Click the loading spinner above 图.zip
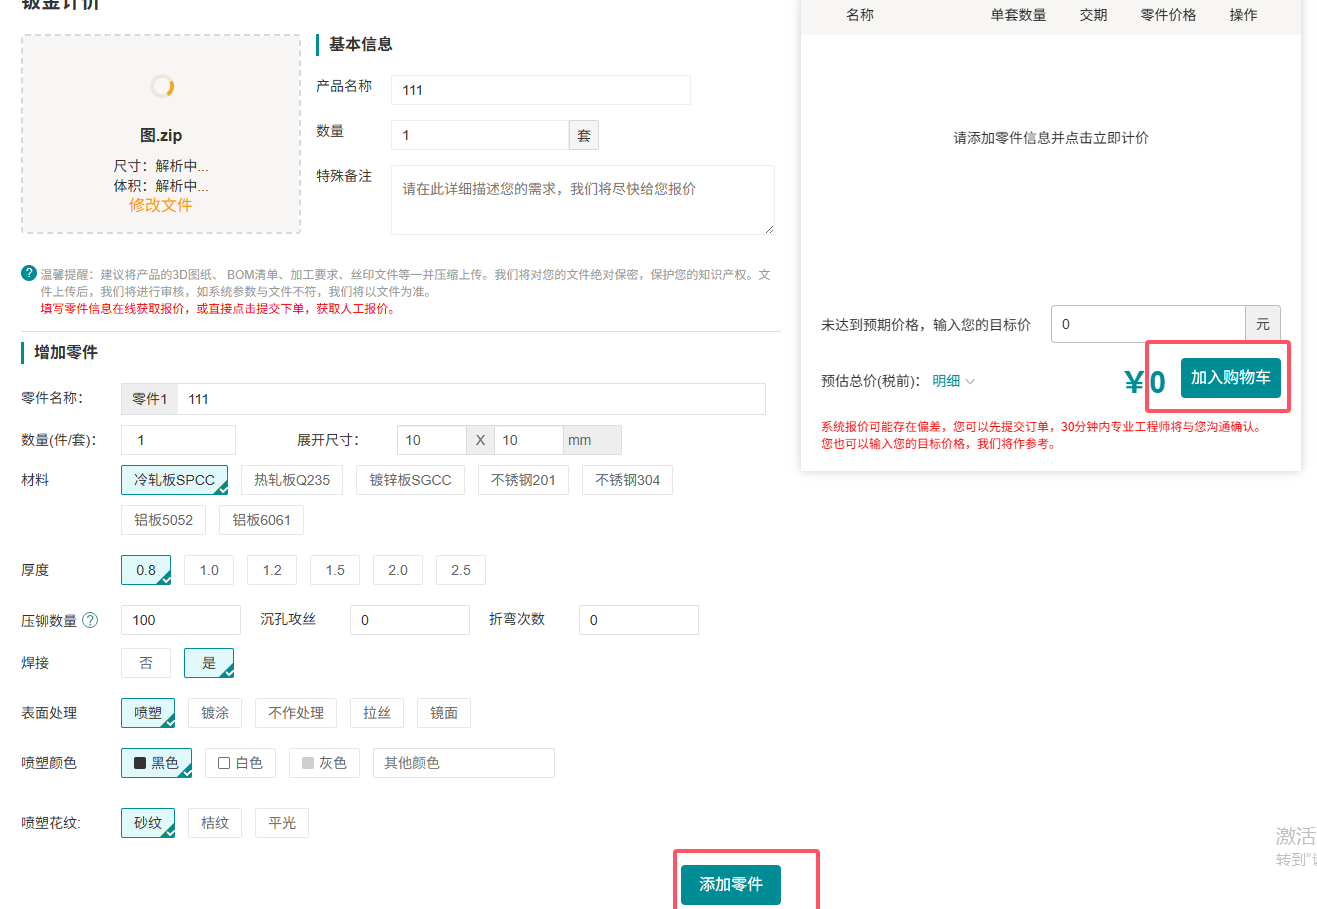Image resolution: width=1317 pixels, height=909 pixels. coord(162,86)
